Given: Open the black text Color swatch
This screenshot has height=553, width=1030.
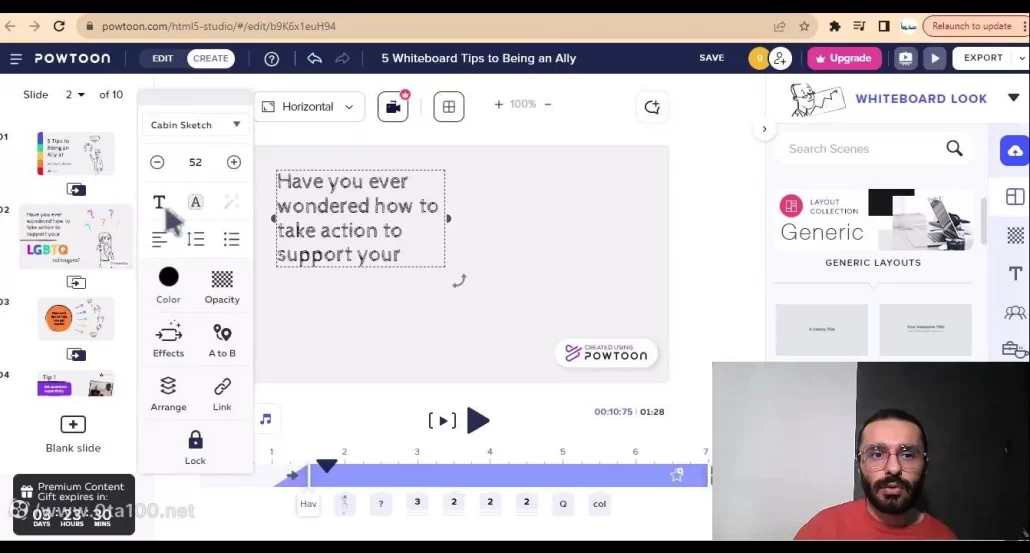Looking at the screenshot, I should pos(168,278).
